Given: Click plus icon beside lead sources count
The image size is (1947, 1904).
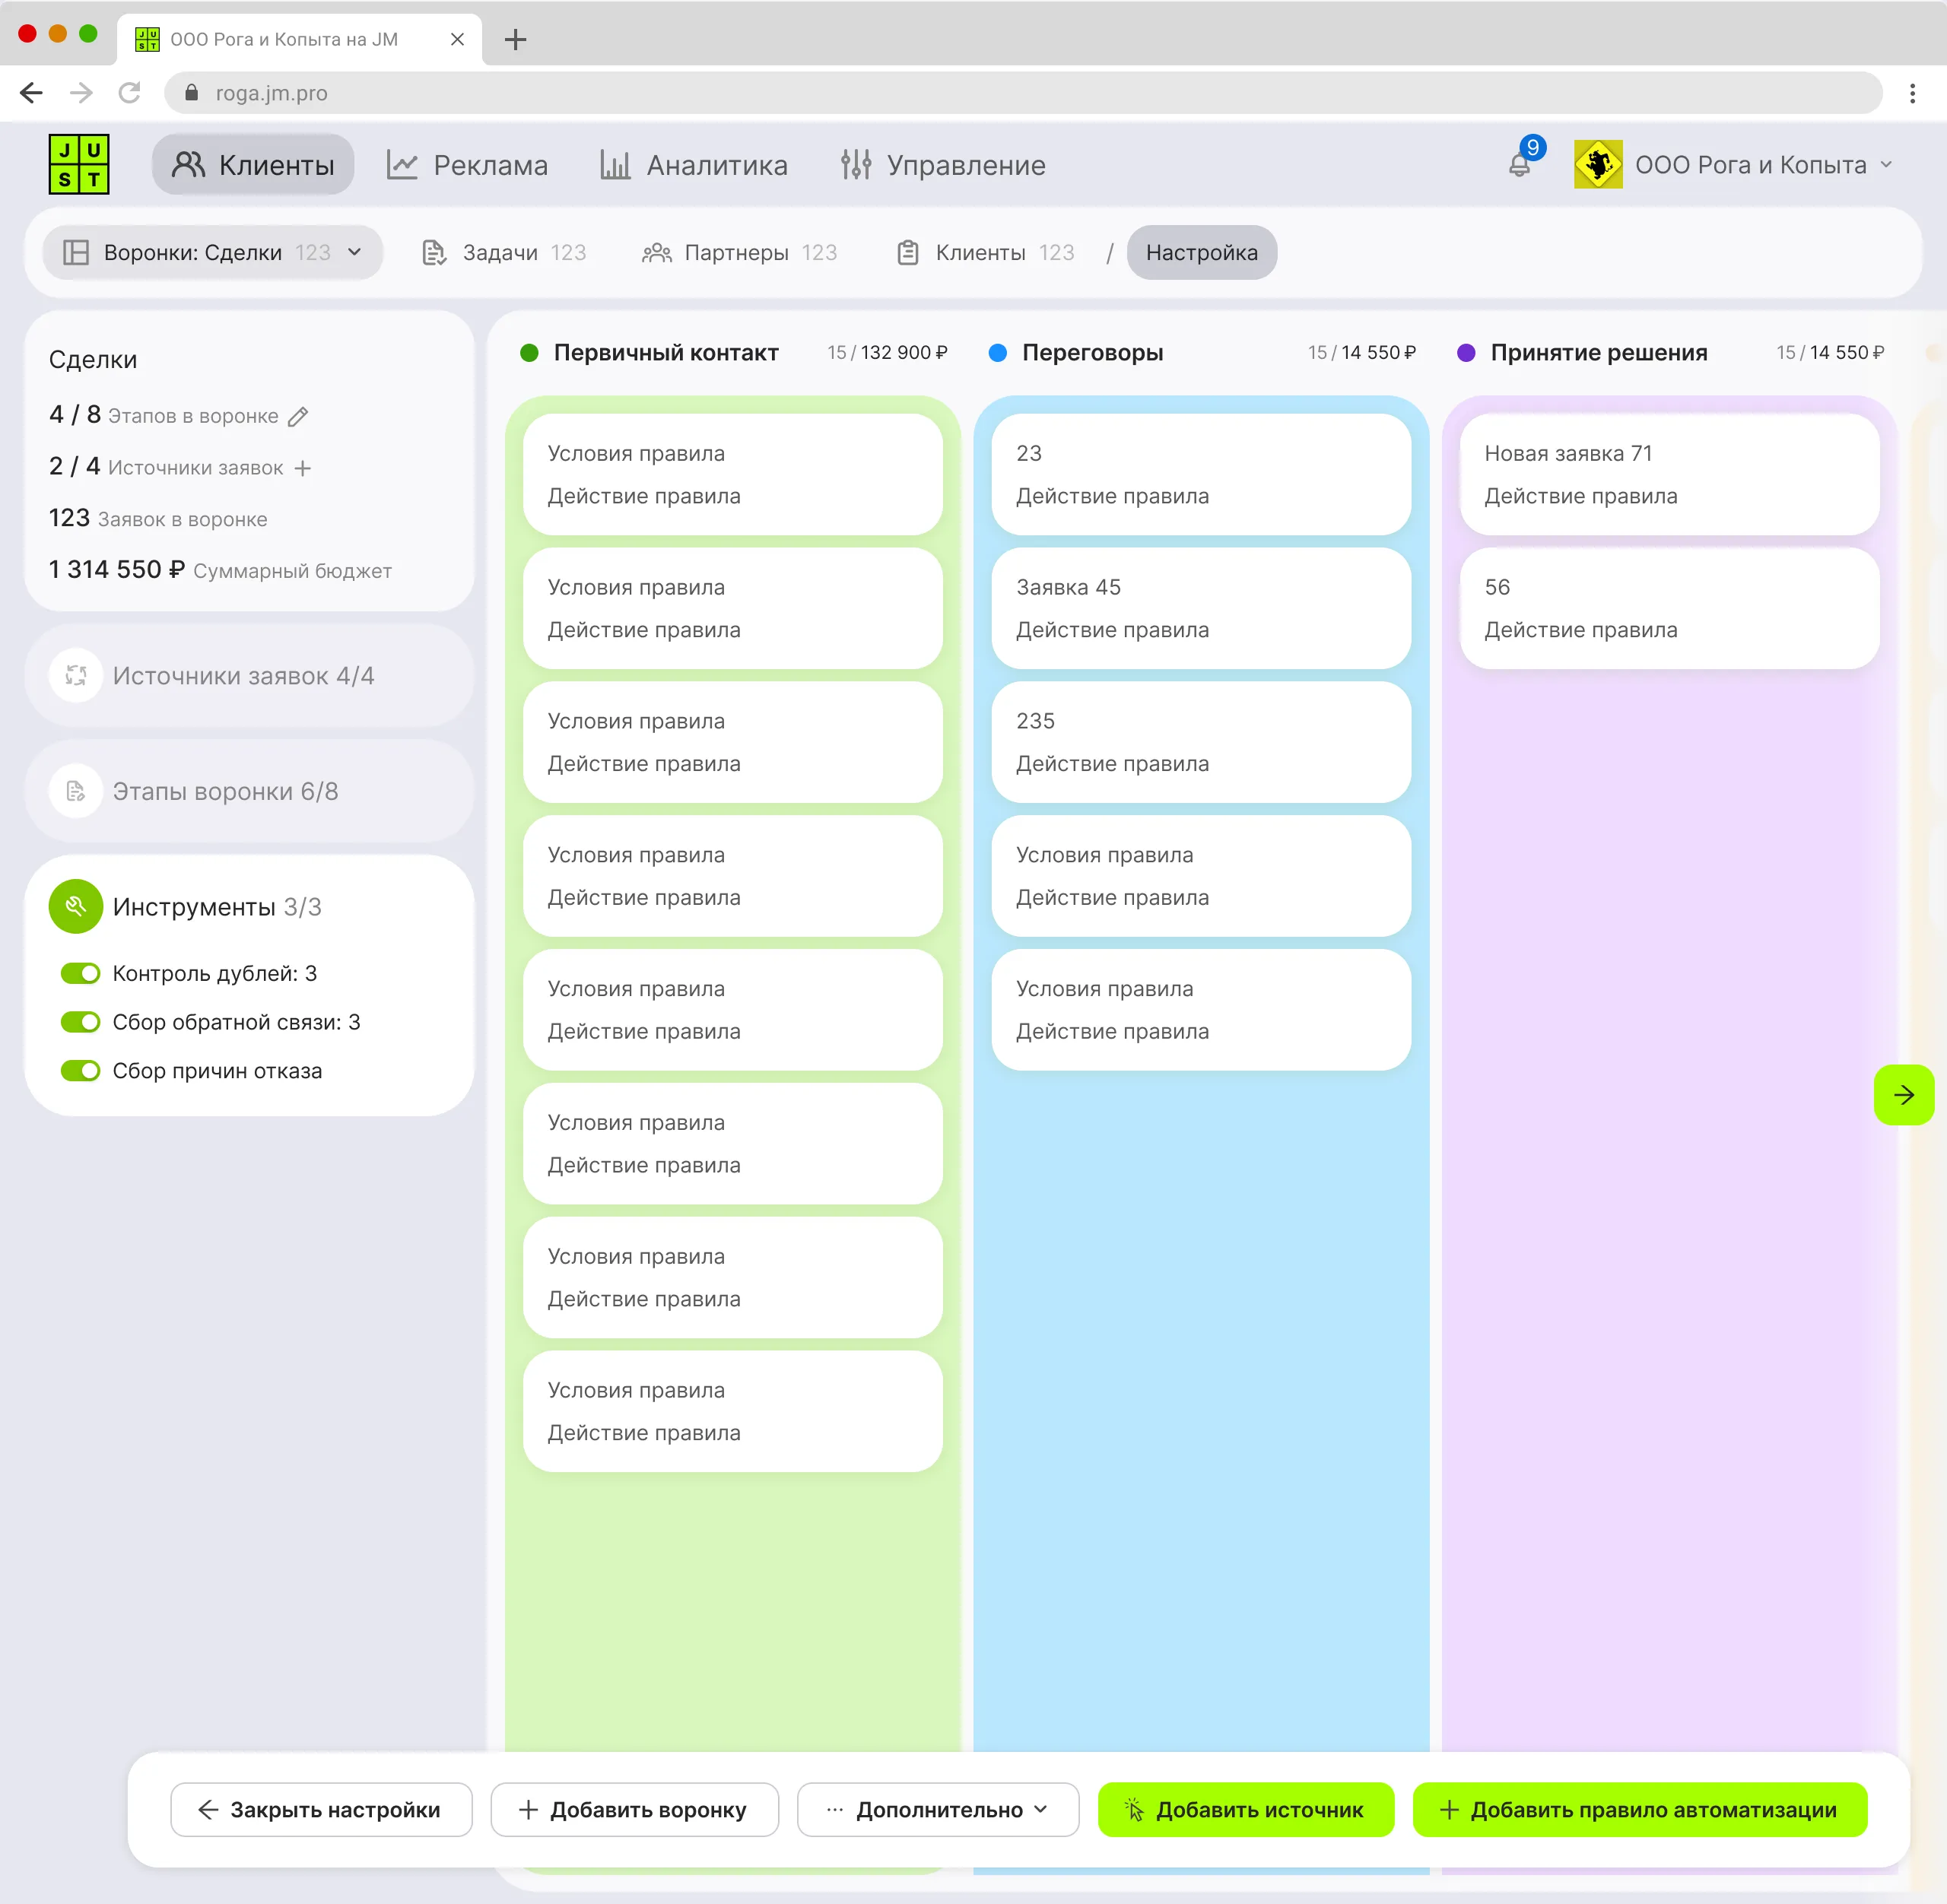Looking at the screenshot, I should [x=303, y=468].
